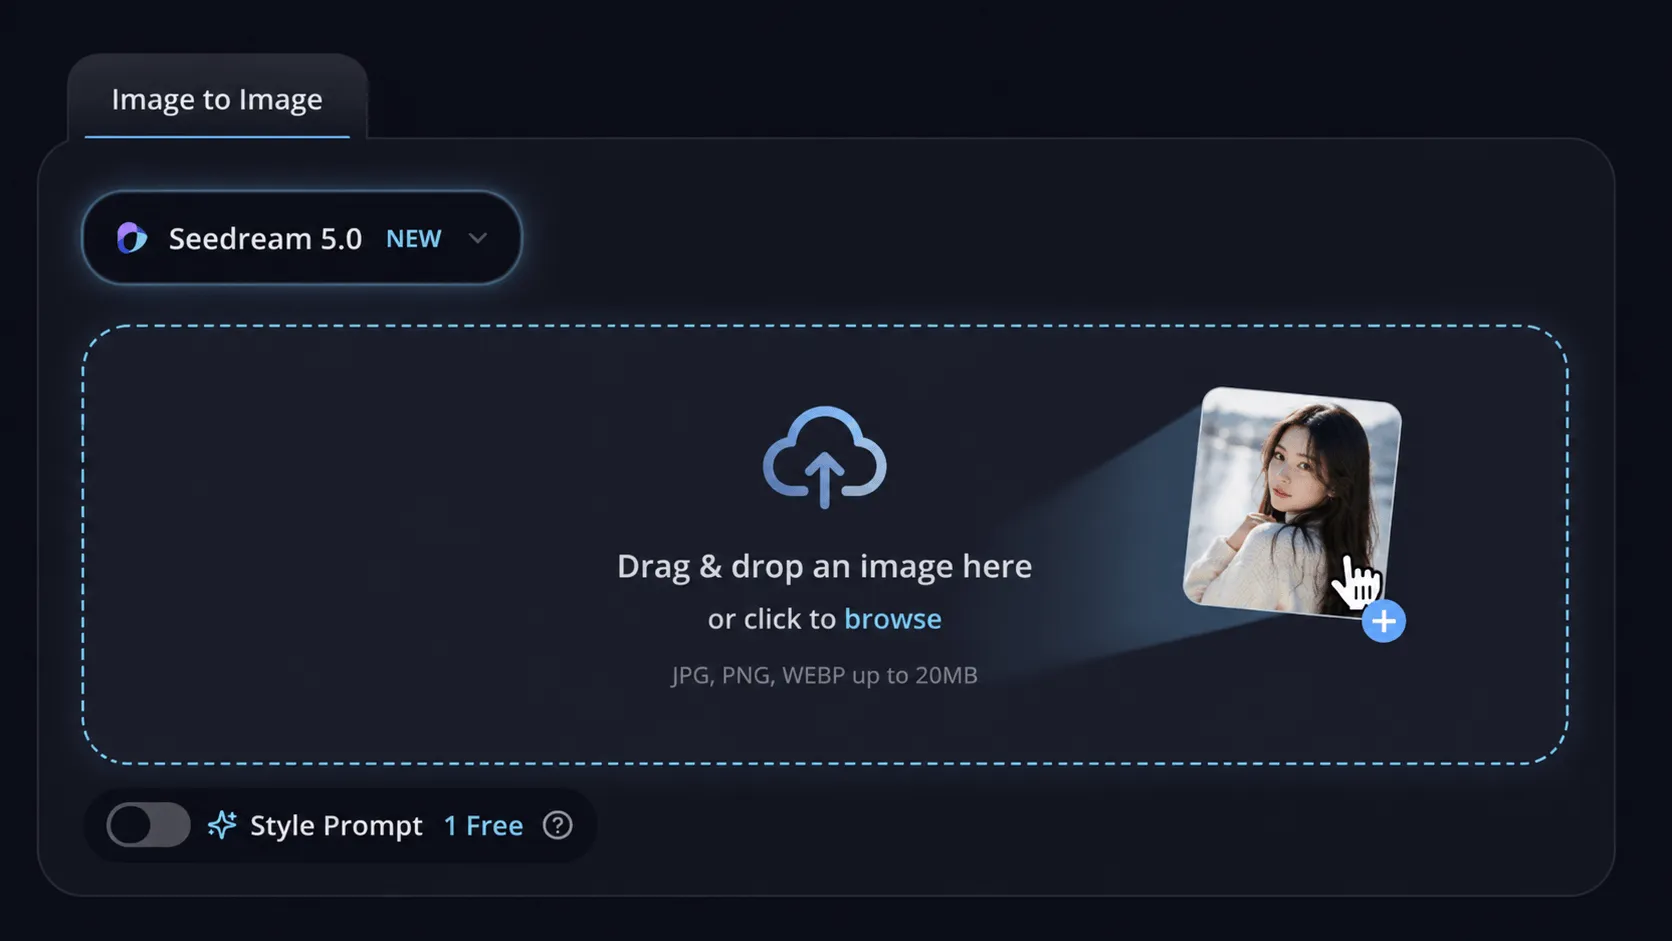
Task: Click the 1 Free label
Action: tap(484, 826)
